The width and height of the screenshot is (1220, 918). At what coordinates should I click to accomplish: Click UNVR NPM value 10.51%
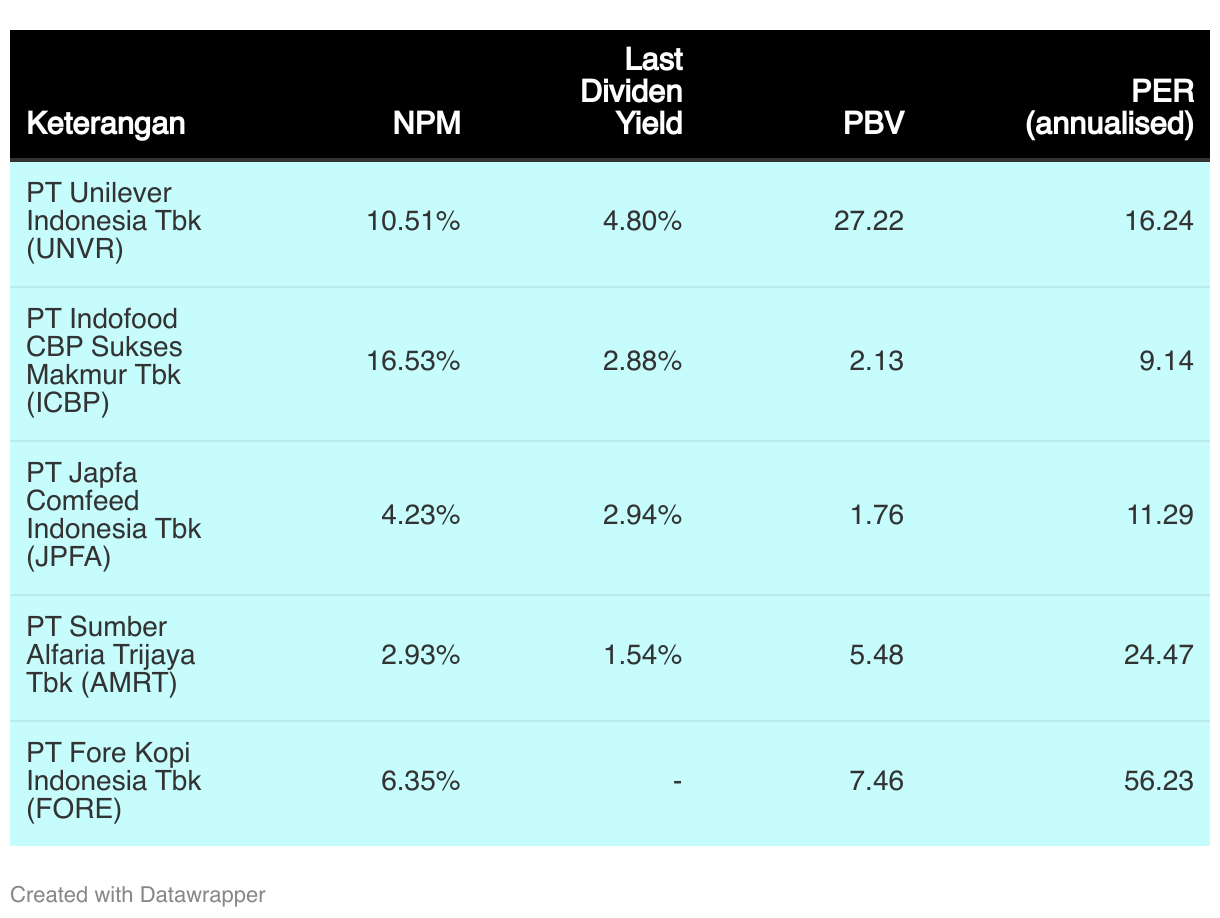[414, 221]
